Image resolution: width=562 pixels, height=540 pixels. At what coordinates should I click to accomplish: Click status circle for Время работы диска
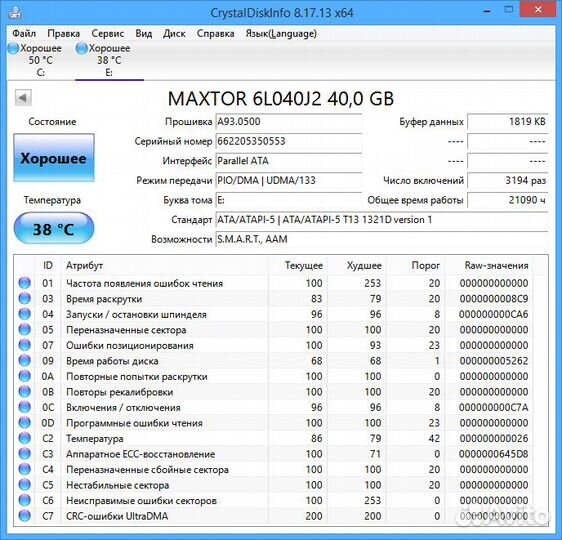25,360
